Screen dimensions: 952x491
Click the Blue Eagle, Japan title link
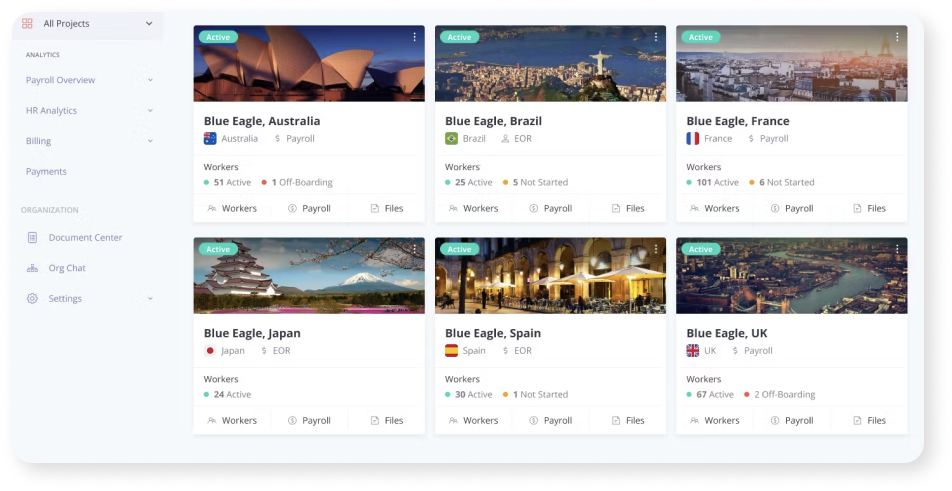(252, 333)
